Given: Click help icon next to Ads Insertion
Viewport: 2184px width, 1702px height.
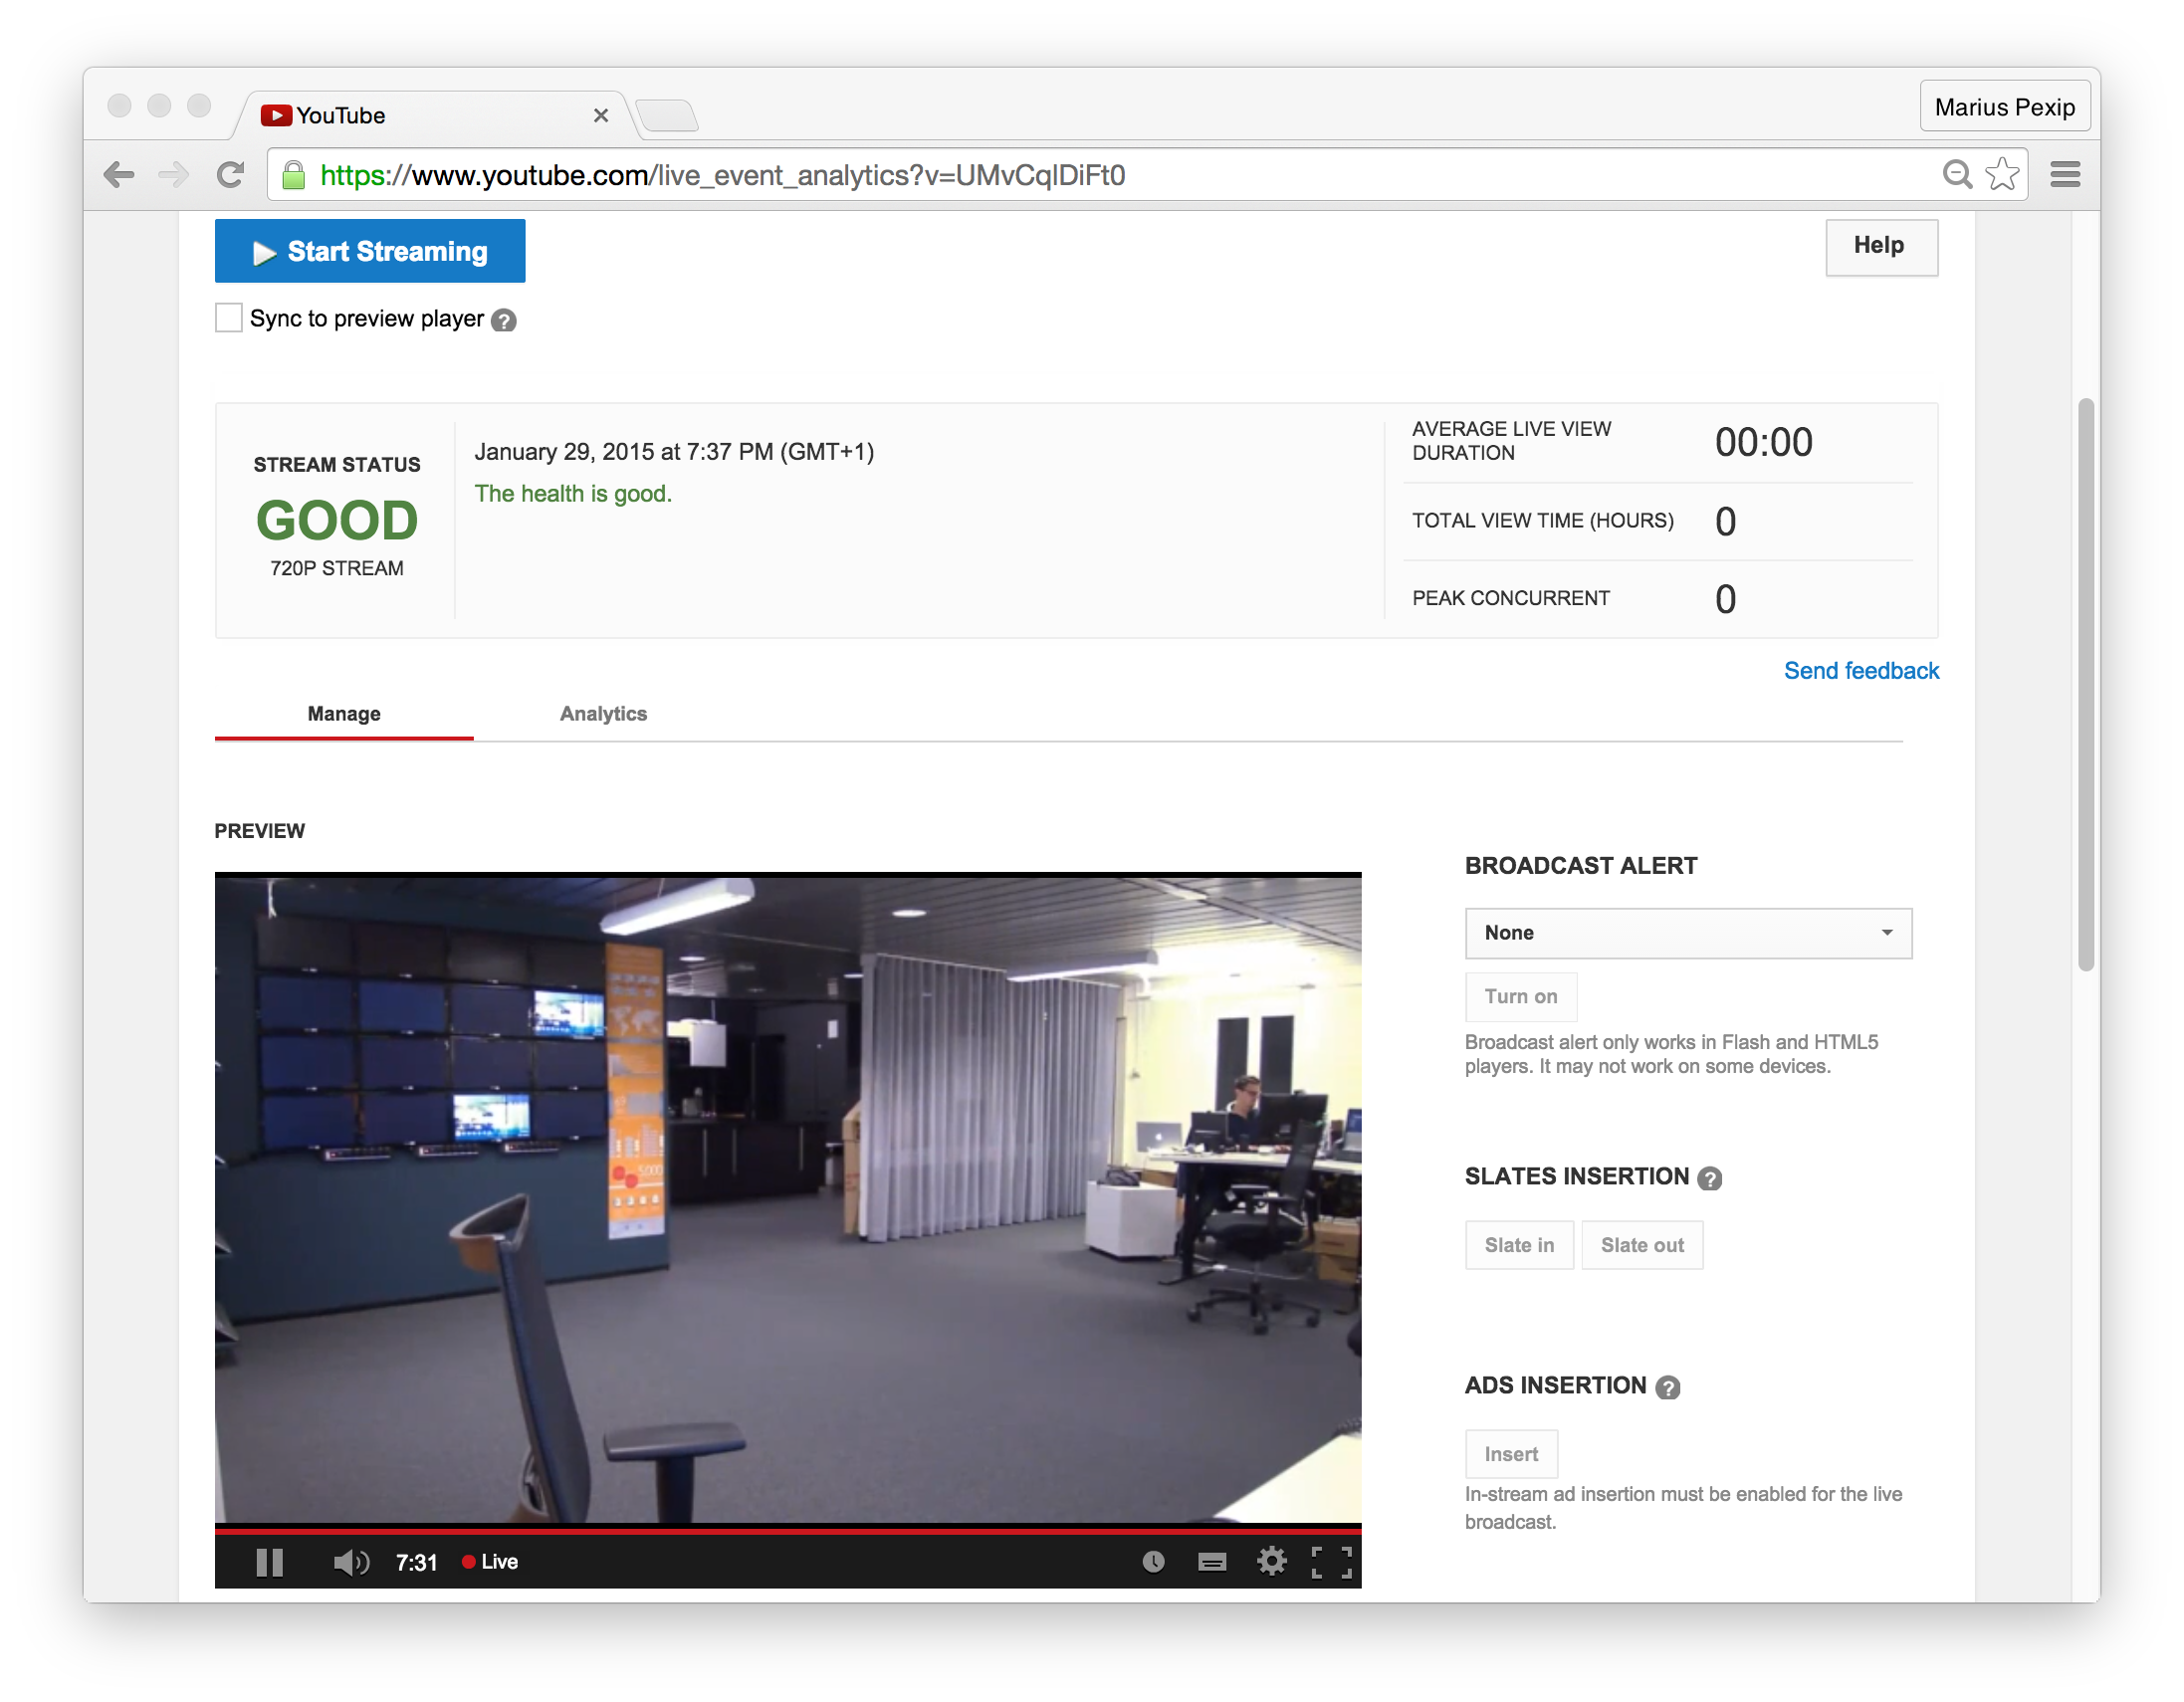Looking at the screenshot, I should coord(1668,1388).
